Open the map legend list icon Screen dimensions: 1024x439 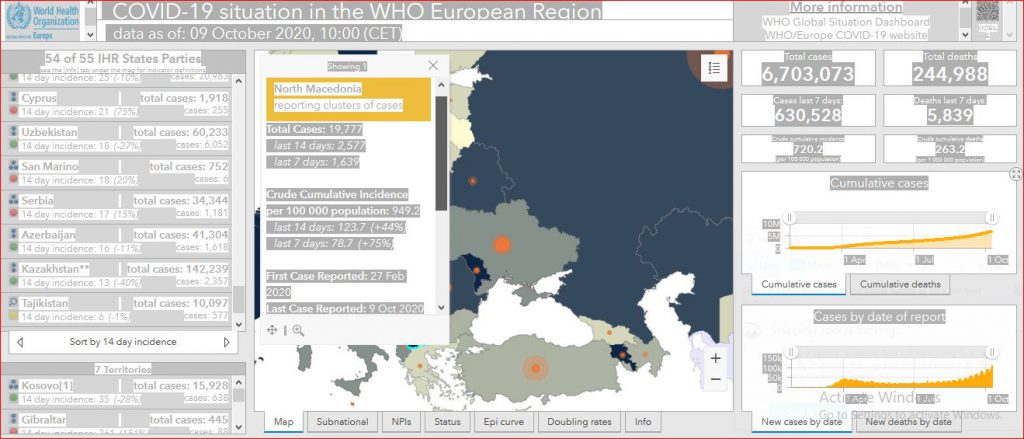tap(714, 67)
